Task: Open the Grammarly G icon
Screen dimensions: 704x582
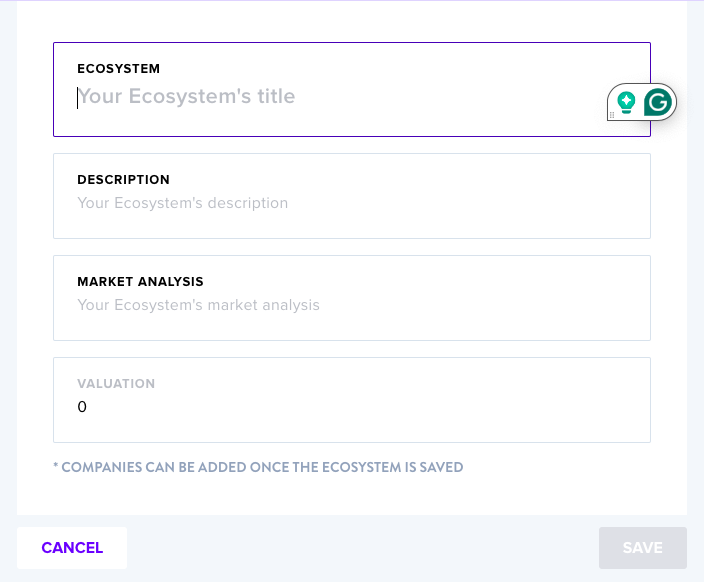Action: pos(658,102)
